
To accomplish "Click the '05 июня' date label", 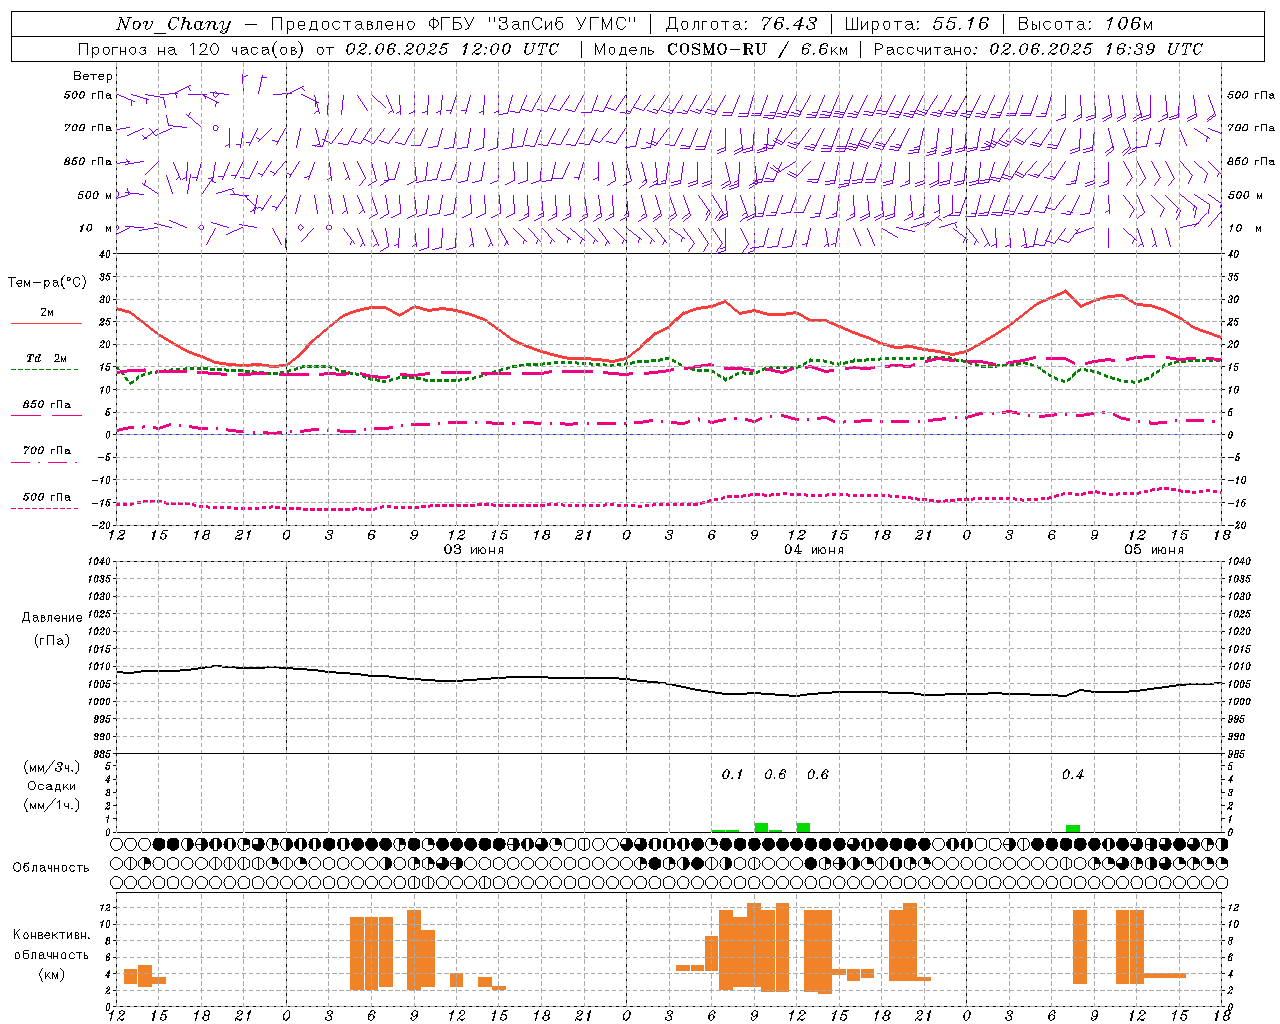I will click(1154, 550).
